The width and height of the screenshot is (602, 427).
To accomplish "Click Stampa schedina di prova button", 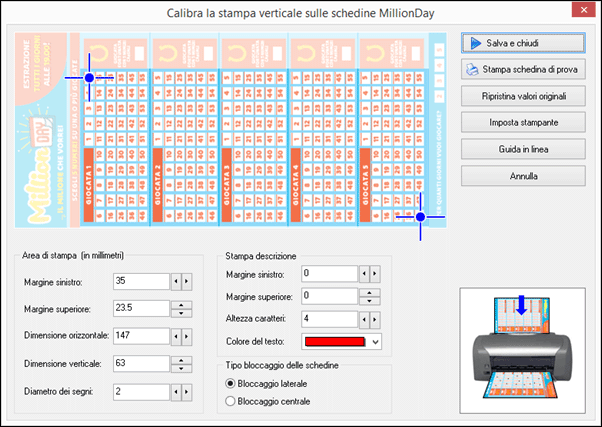I will tap(522, 69).
